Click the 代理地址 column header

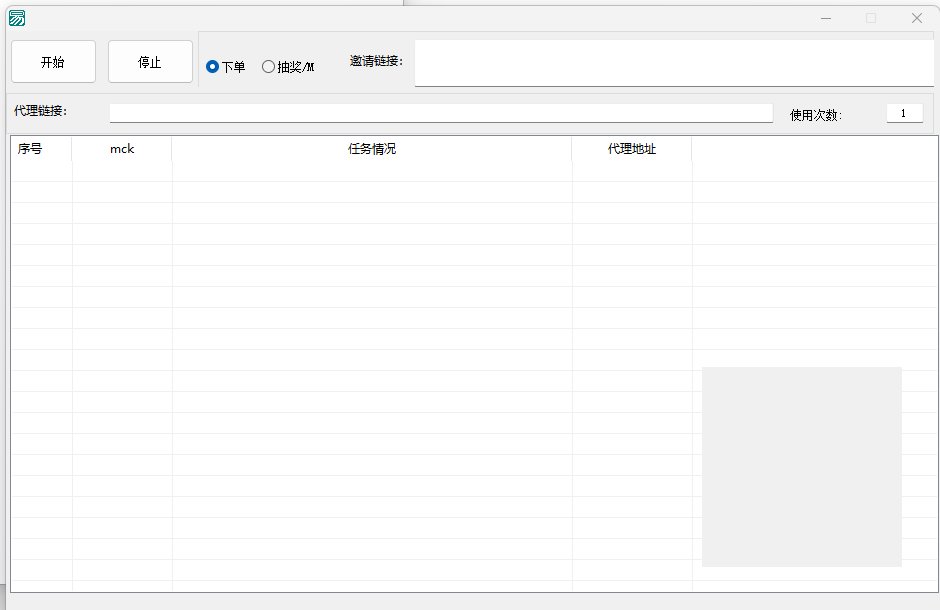coord(632,149)
